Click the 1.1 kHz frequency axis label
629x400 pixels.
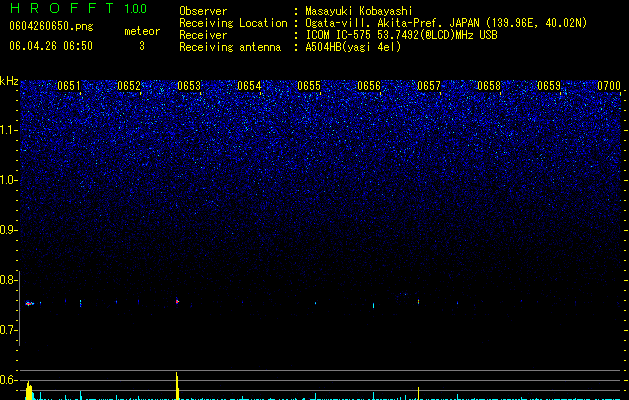coord(9,130)
